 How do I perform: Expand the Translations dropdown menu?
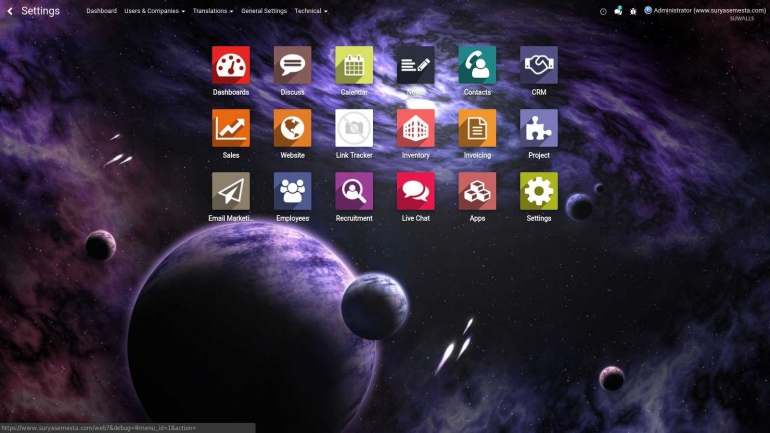coord(213,11)
